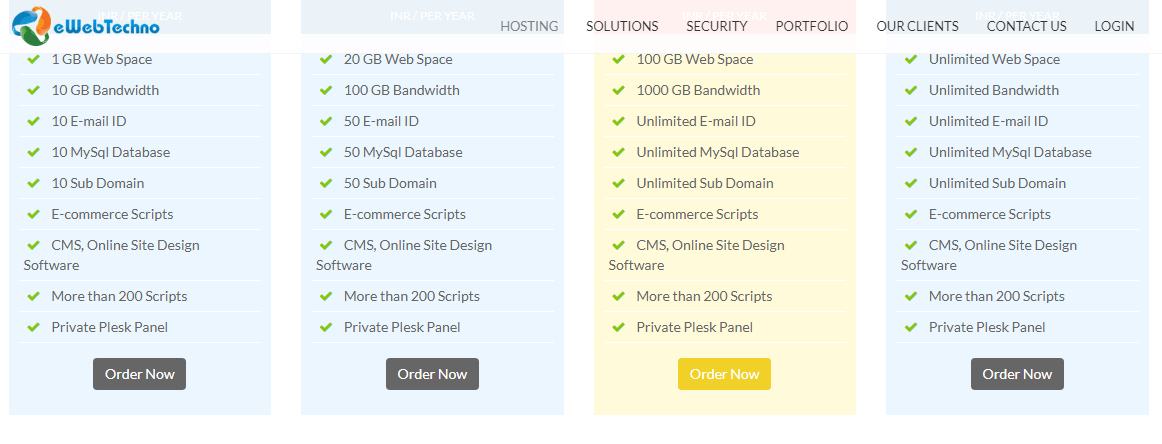
Task: Click the checkmark beside 20 GB Web Space
Action: (326, 59)
